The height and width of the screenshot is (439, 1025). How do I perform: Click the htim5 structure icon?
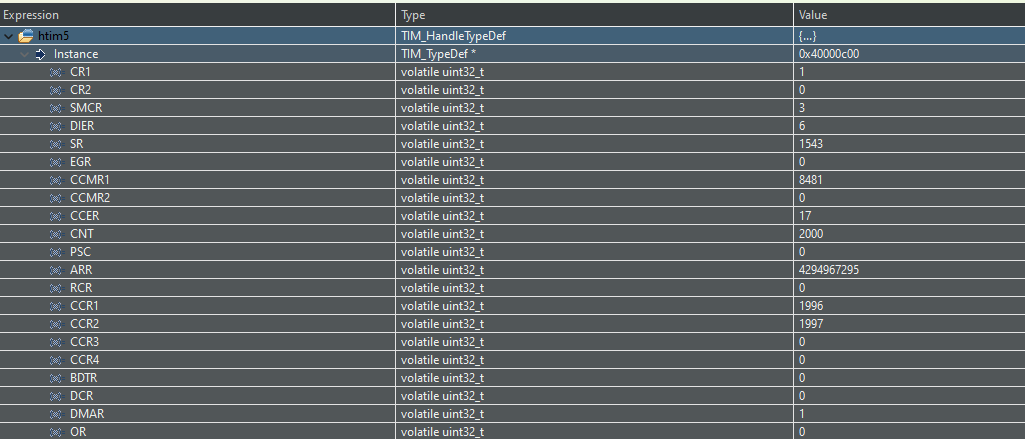pyautogui.click(x=25, y=36)
